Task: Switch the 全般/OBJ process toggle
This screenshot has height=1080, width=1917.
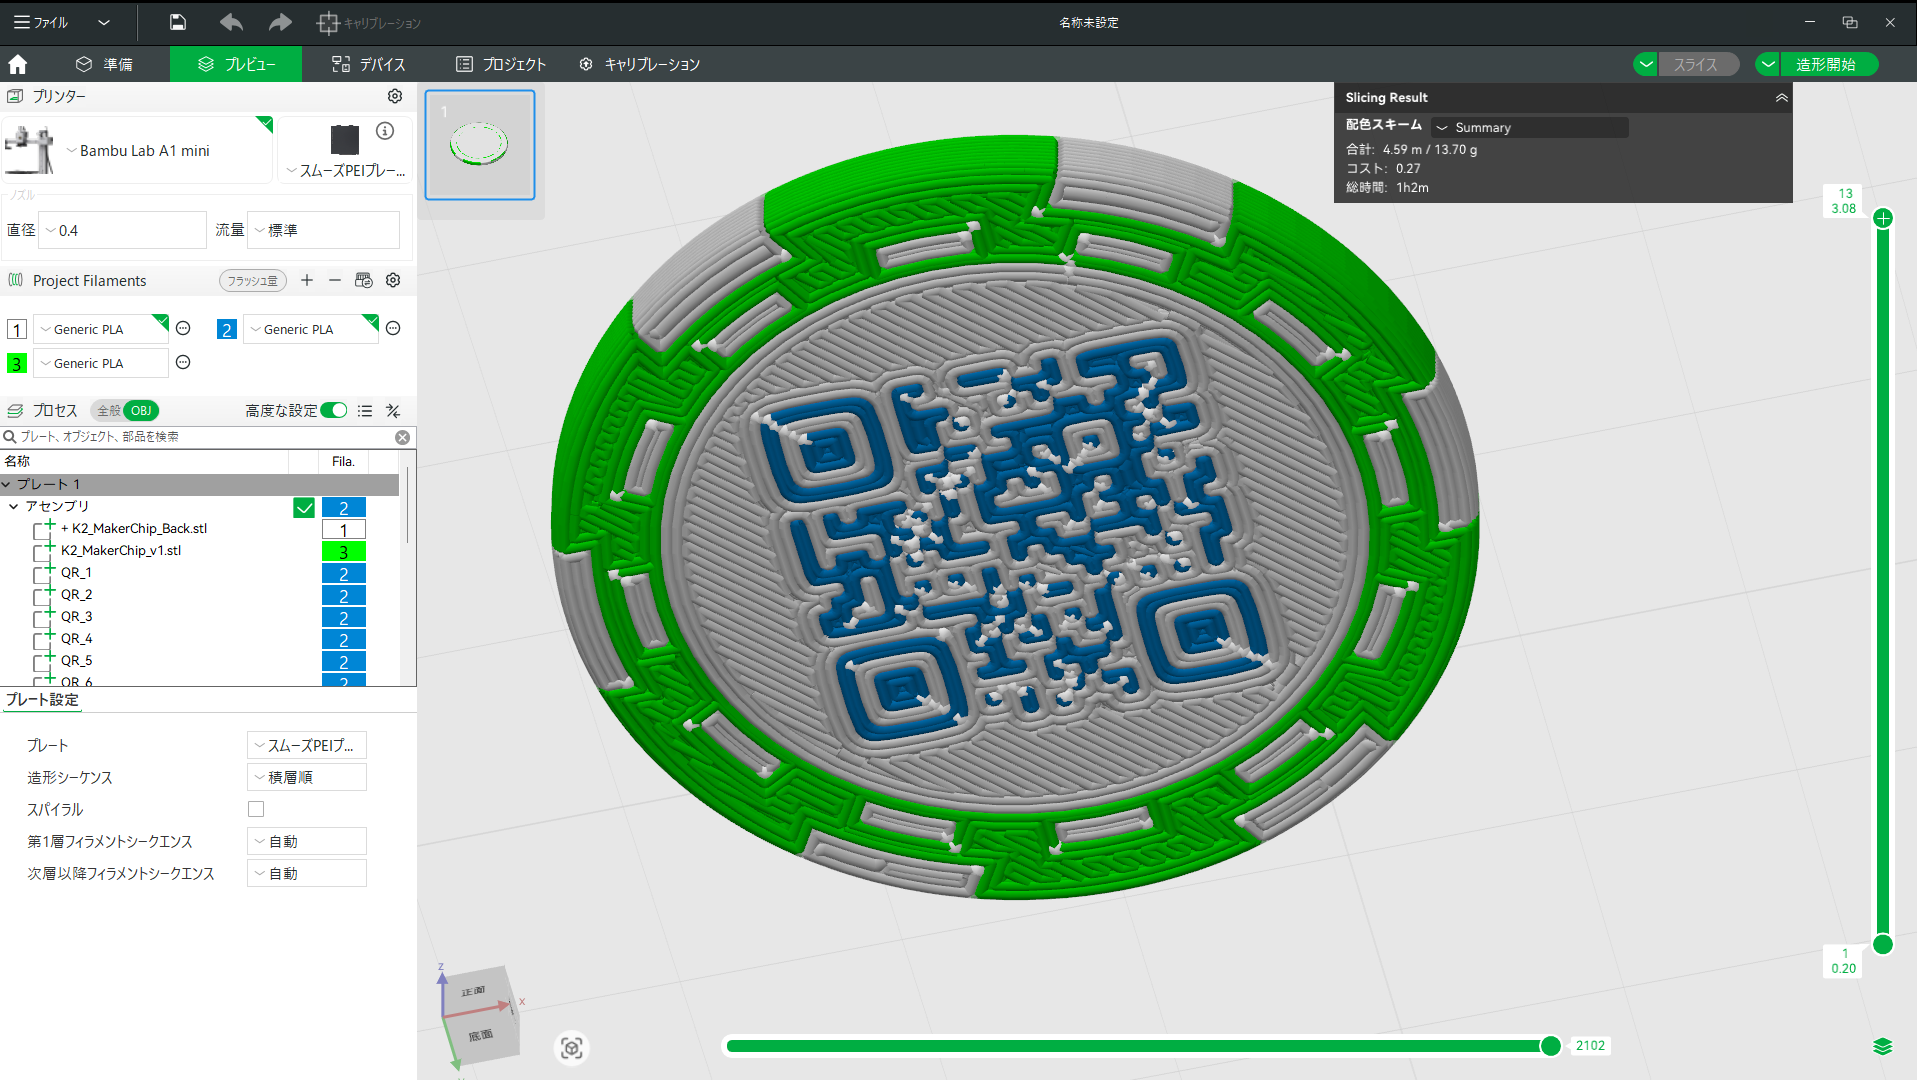Action: 125,411
